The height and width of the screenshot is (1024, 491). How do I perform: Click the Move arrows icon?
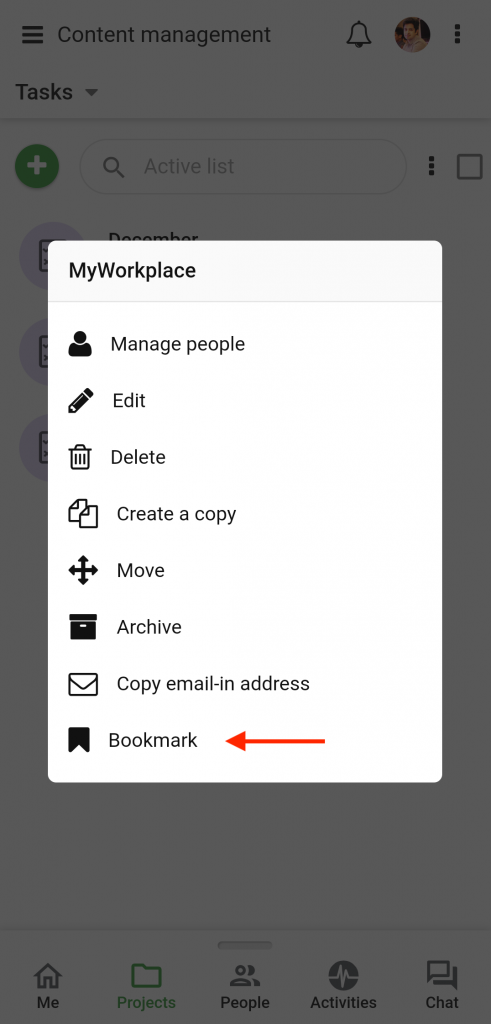pyautogui.click(x=83, y=570)
